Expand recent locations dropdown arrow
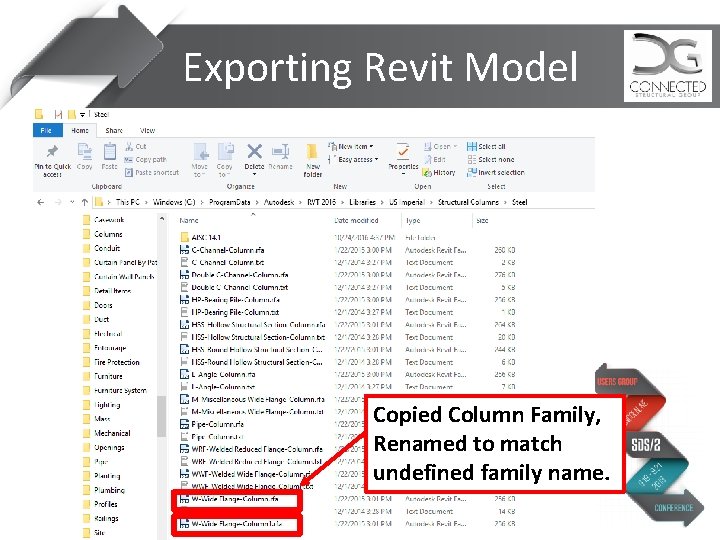 (72, 202)
